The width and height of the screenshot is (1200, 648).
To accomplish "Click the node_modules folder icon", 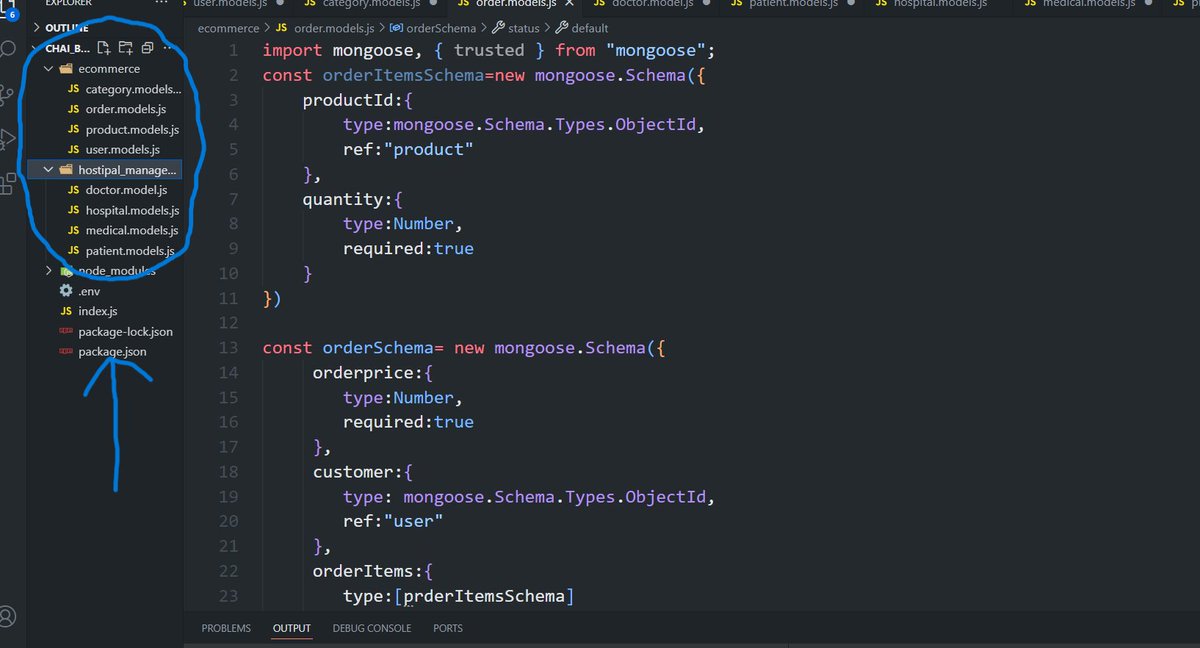I will coord(66,271).
